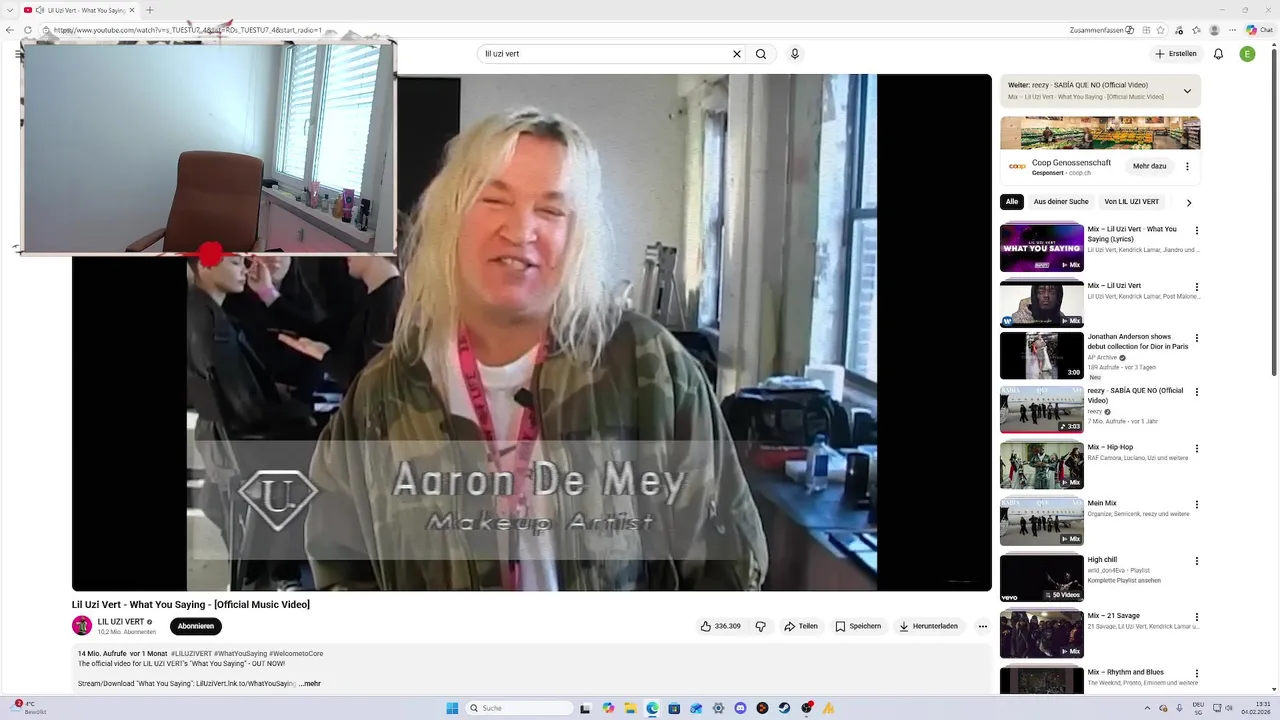Open YouTube notifications bell
The height and width of the screenshot is (720, 1280).
pyautogui.click(x=1218, y=54)
